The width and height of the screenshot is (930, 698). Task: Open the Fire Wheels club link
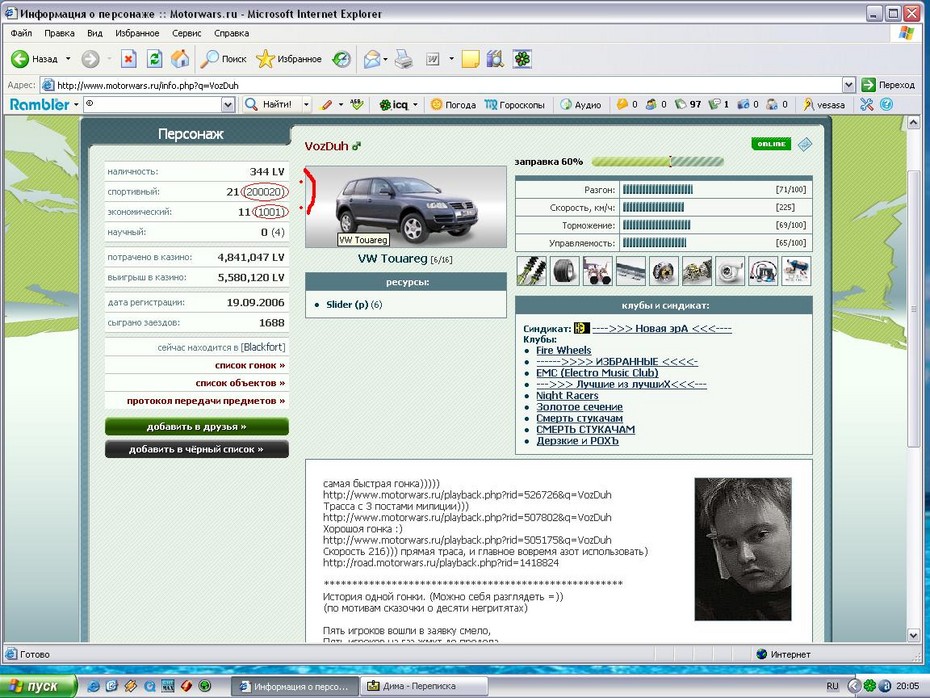[563, 350]
